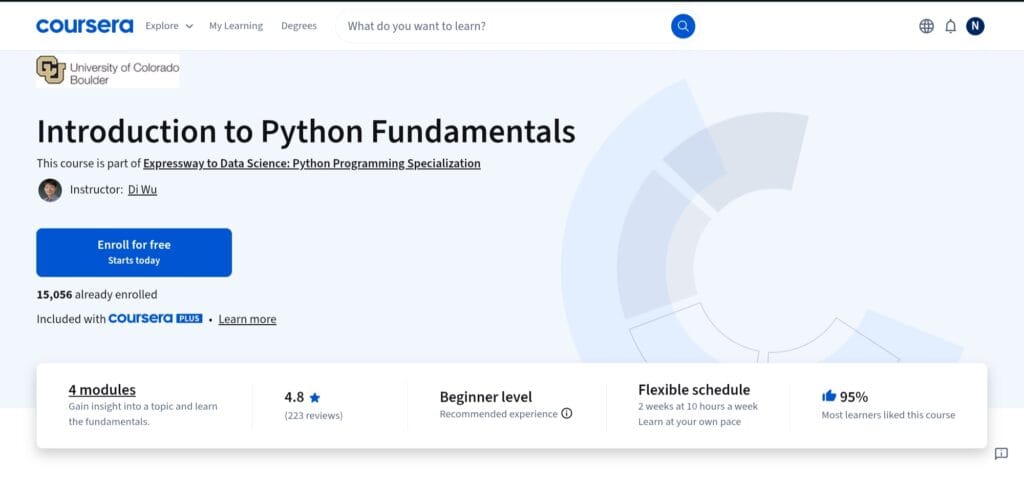Click the Coursera Plus logo
Screen dimensions: 1024x481
click(155, 318)
